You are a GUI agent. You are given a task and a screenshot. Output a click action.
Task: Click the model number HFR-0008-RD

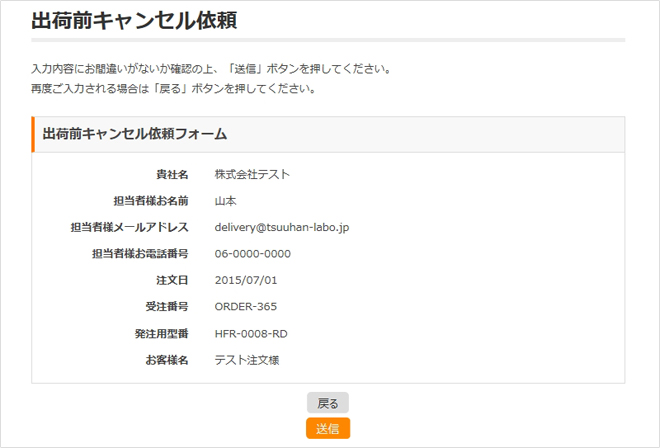coord(251,333)
